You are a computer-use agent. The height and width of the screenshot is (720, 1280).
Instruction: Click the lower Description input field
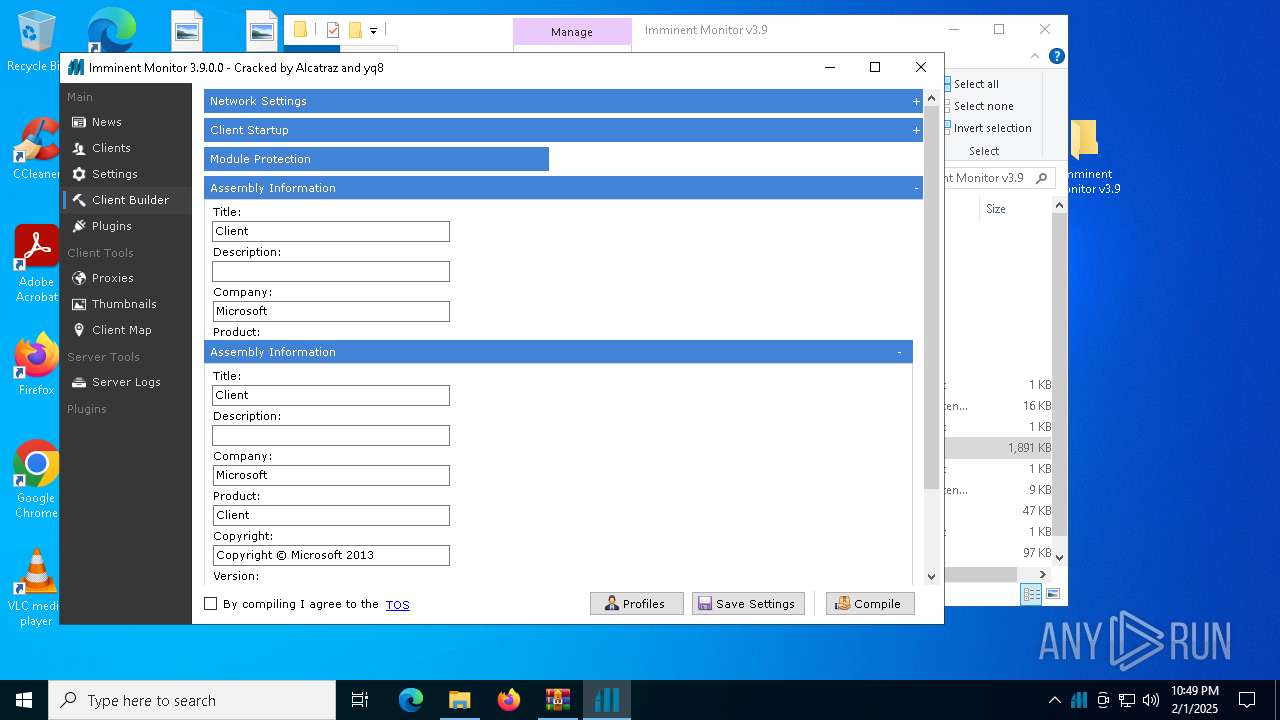331,435
